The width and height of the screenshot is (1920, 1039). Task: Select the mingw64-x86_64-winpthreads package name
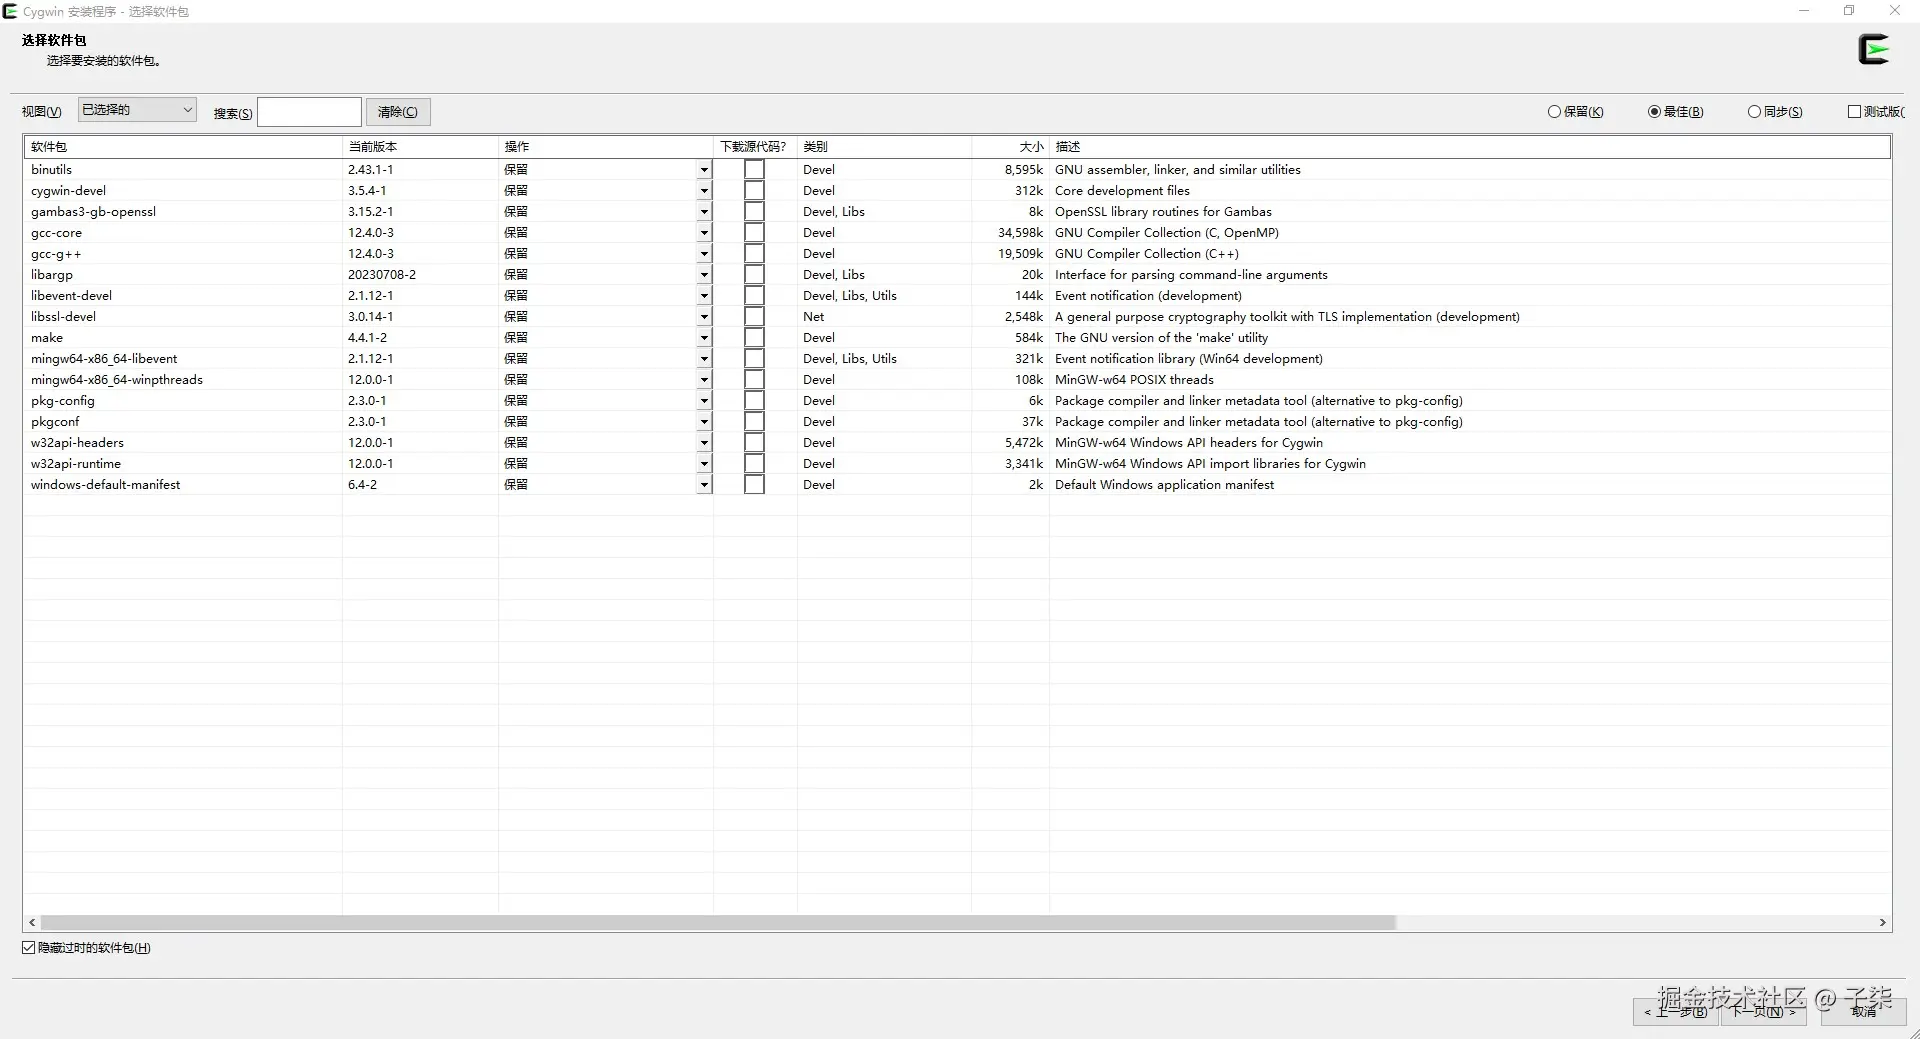click(x=117, y=380)
